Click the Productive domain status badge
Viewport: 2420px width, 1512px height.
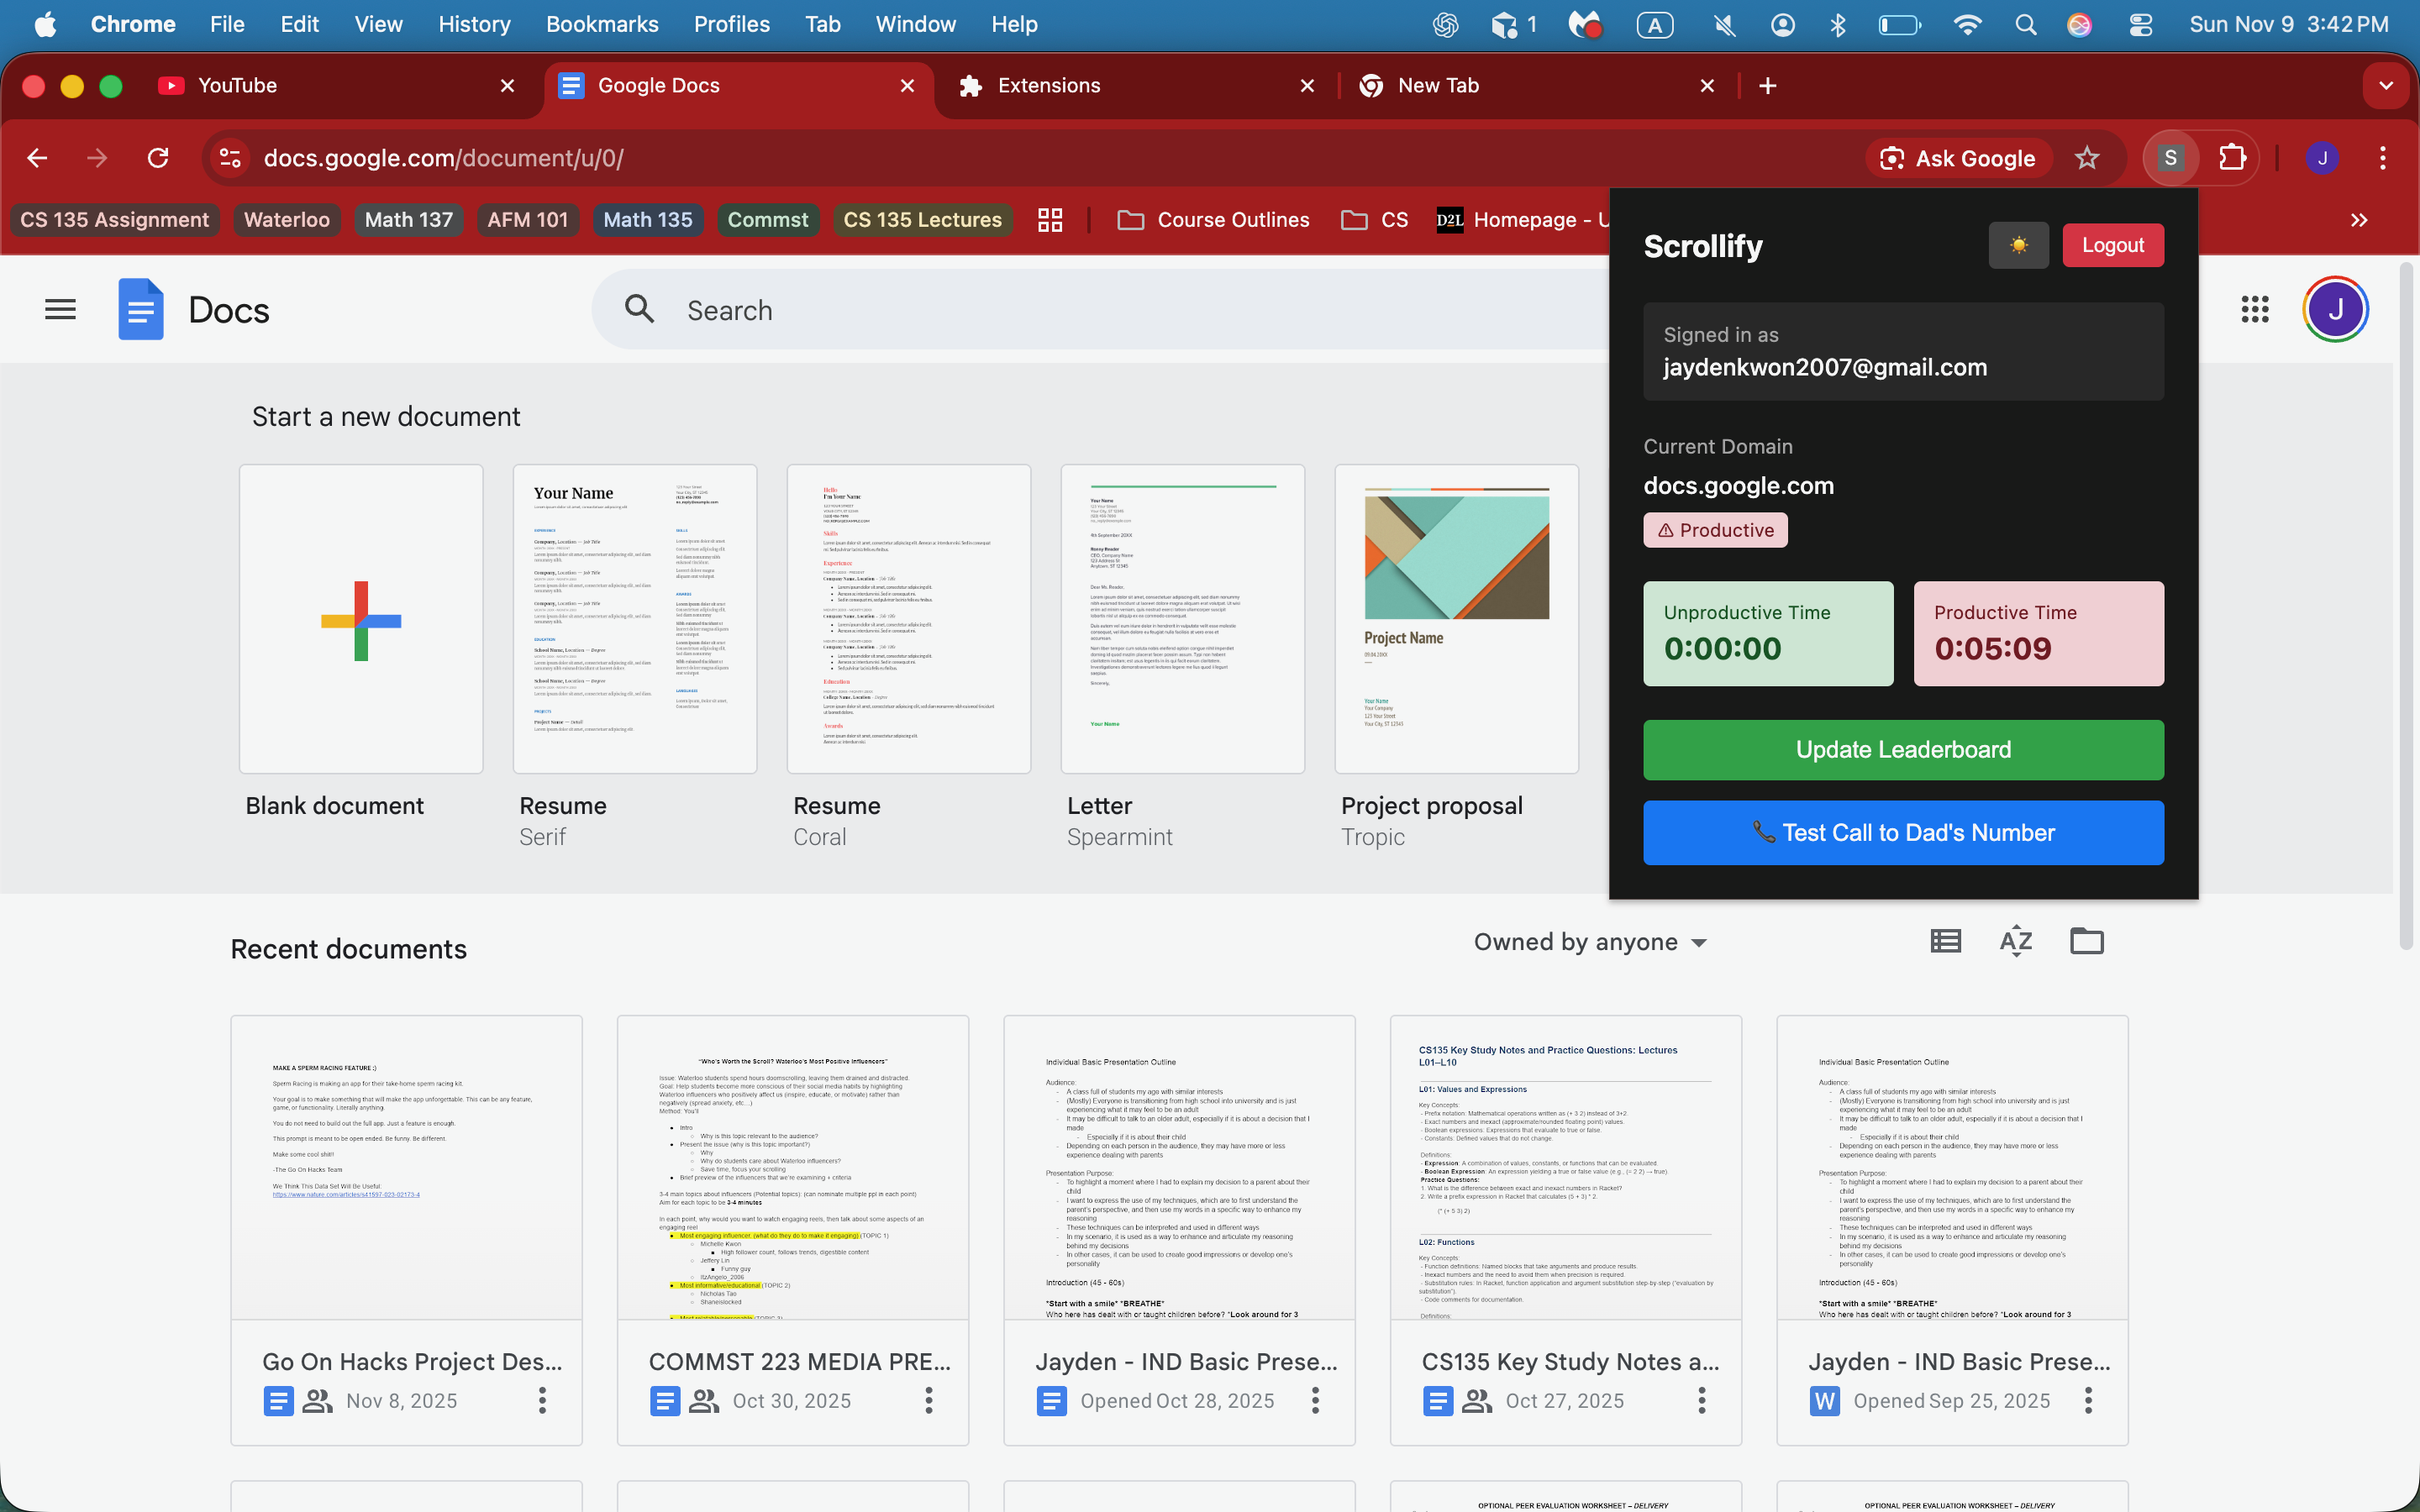pos(1715,530)
